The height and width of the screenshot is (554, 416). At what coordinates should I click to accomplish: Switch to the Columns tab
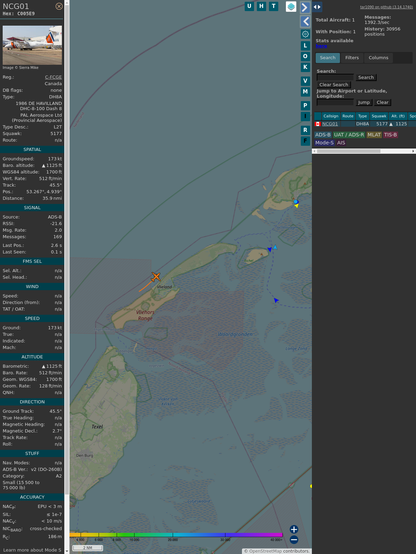pos(378,58)
